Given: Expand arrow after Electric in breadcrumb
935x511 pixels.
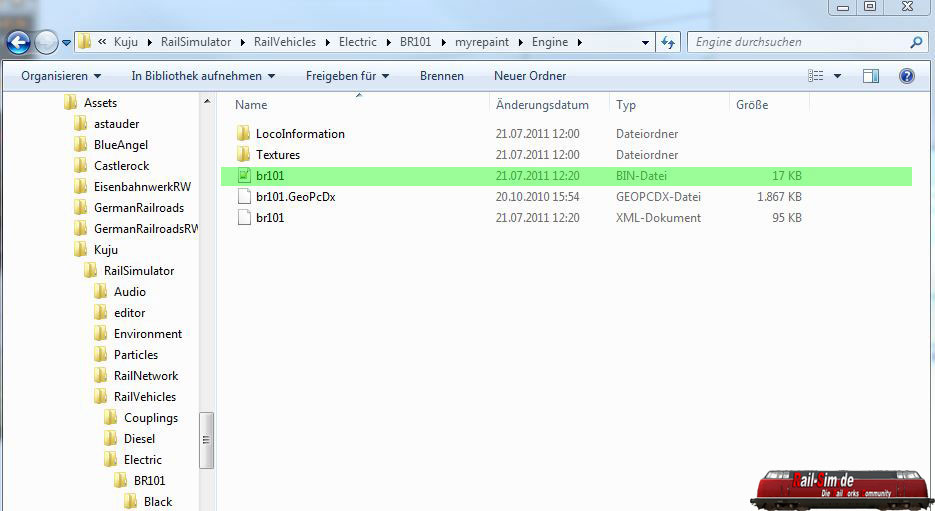Looking at the screenshot, I should point(389,42).
